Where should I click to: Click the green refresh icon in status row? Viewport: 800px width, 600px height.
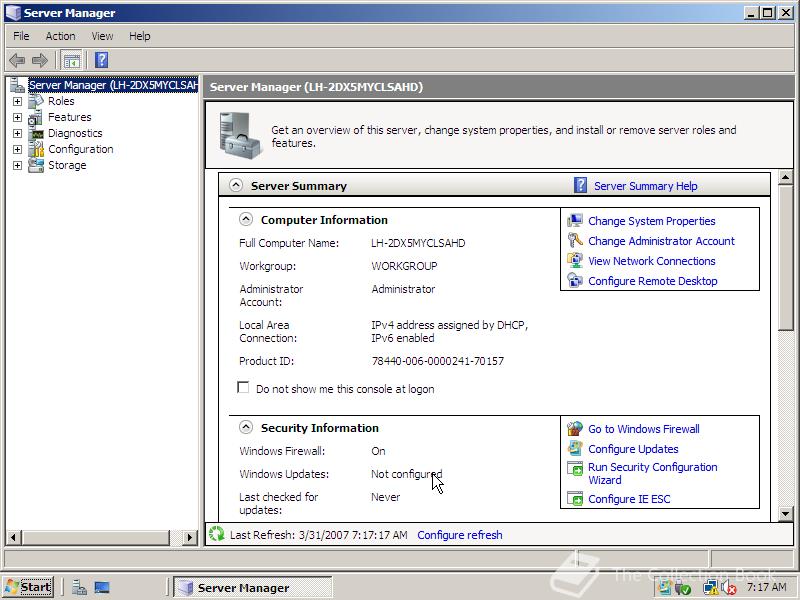pos(217,534)
